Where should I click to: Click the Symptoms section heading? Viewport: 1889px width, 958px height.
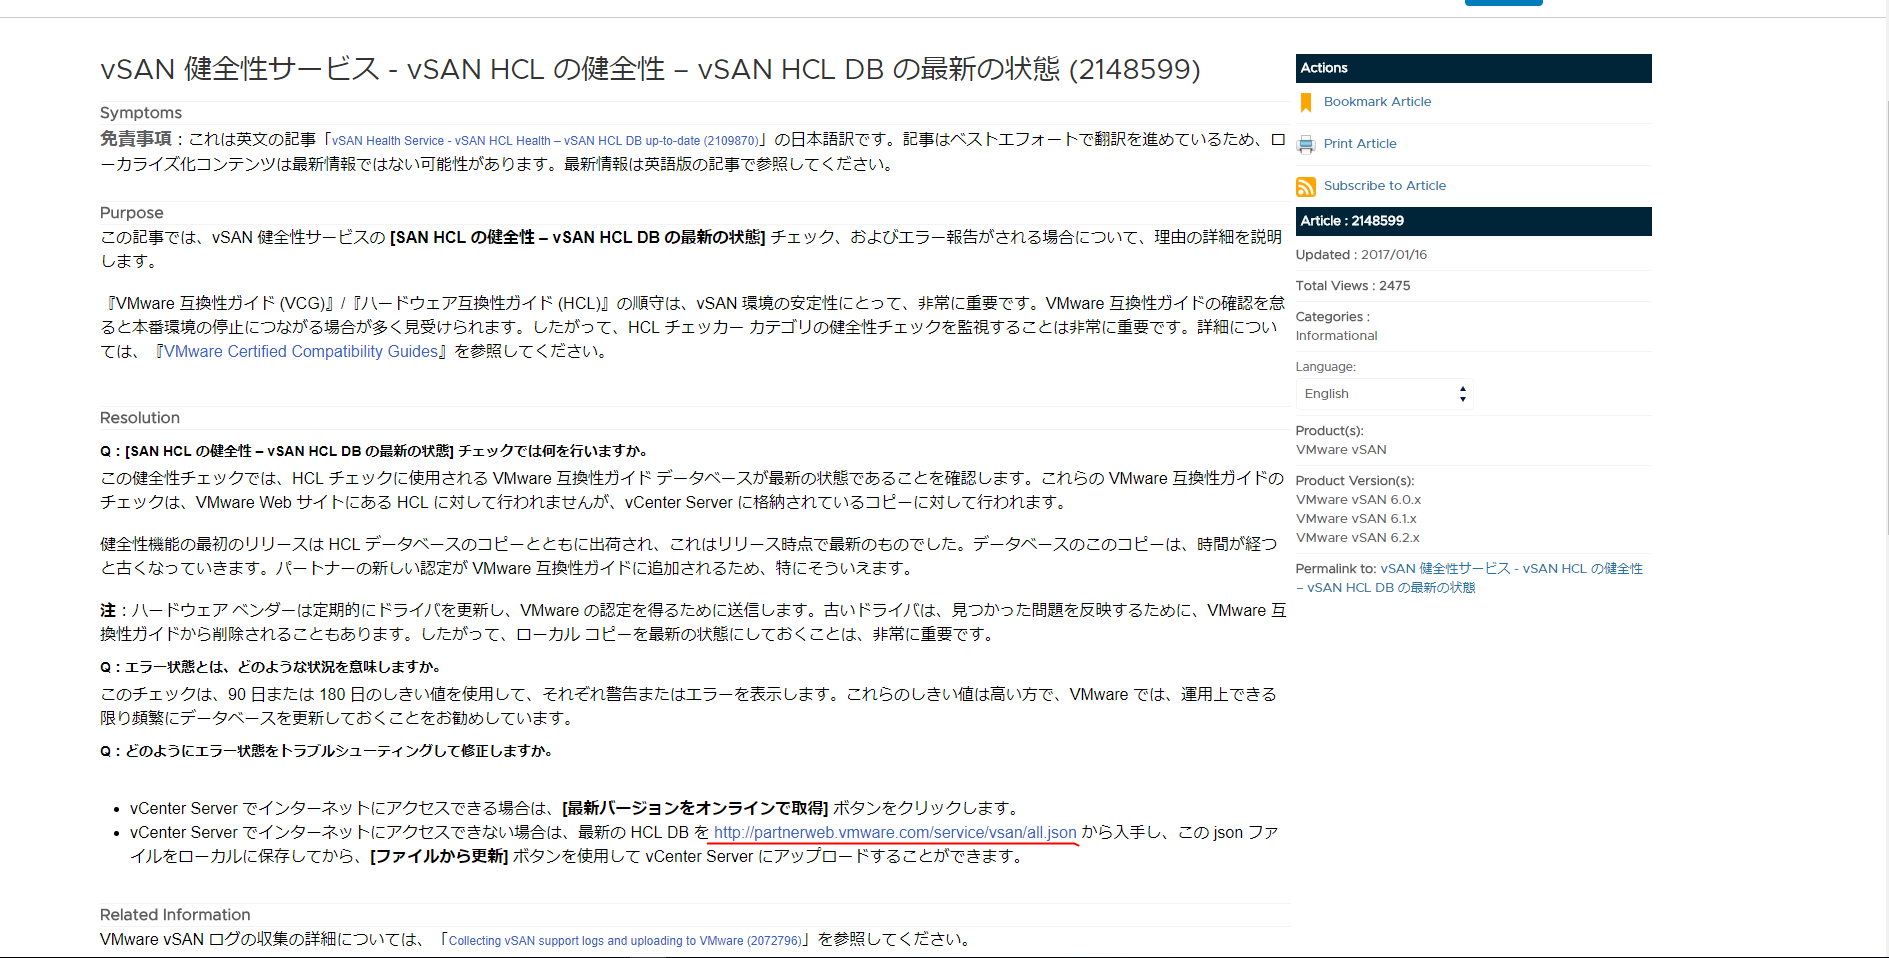(141, 113)
